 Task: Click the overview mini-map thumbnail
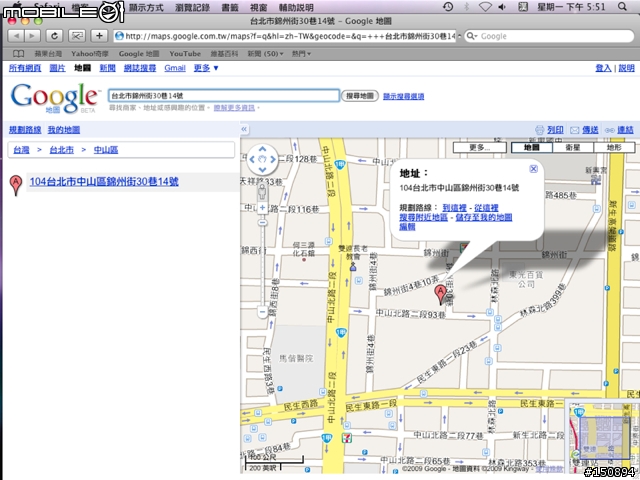[x=602, y=436]
